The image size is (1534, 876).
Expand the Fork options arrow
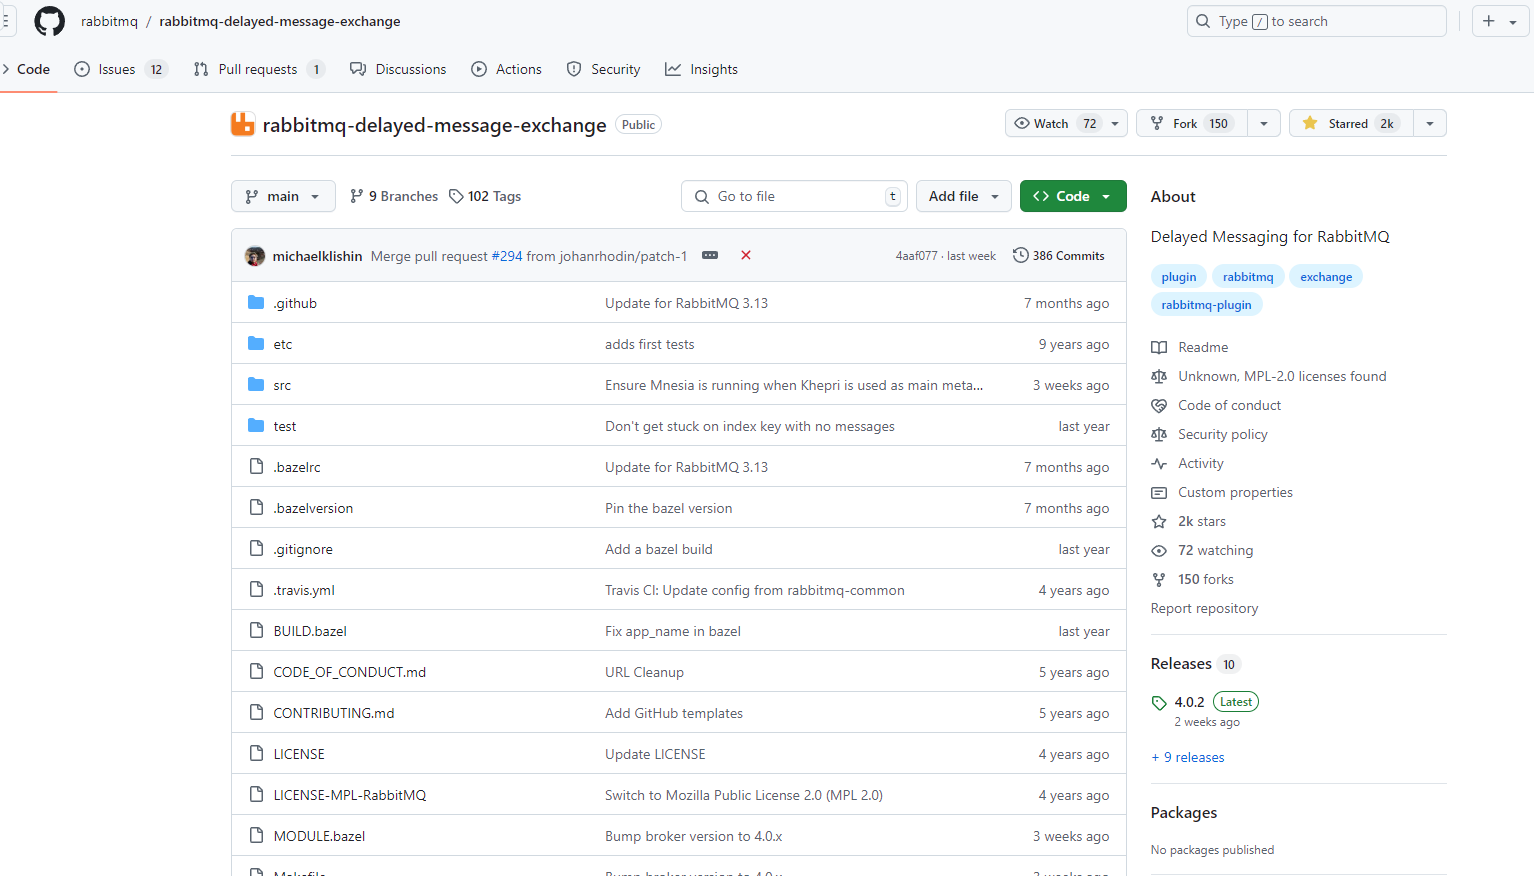coord(1264,123)
